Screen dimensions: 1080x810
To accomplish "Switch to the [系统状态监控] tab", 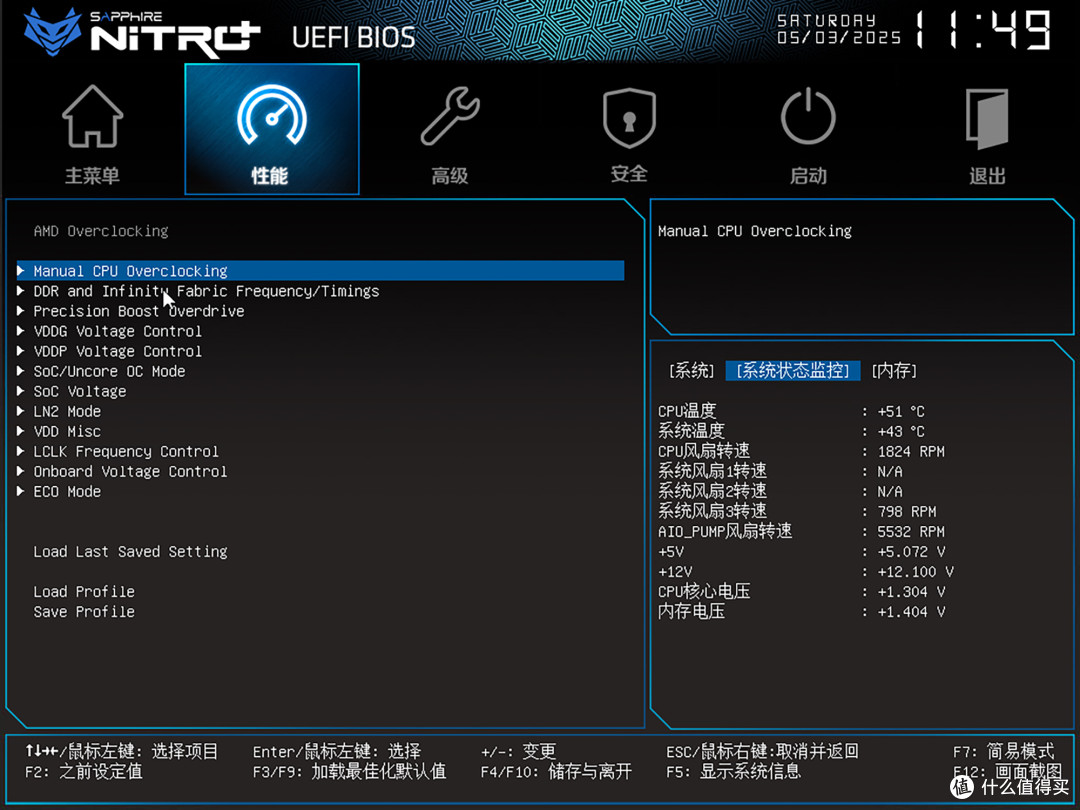I will (x=793, y=371).
